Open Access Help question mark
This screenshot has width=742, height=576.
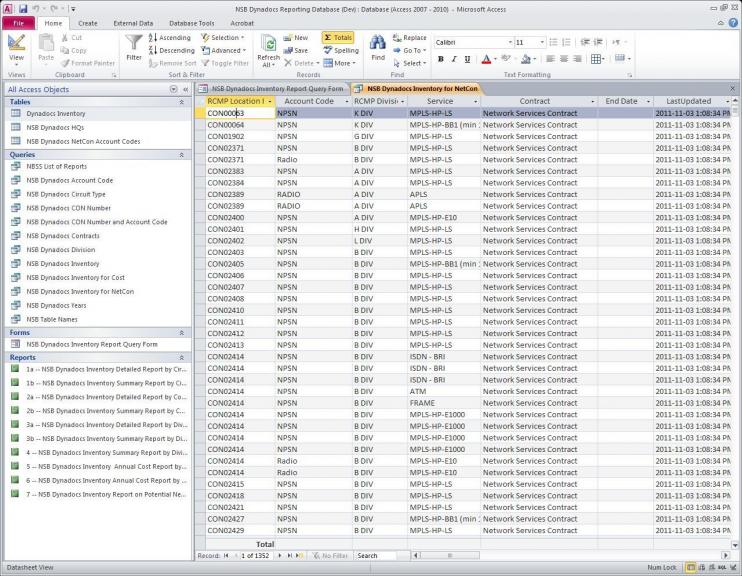point(733,22)
